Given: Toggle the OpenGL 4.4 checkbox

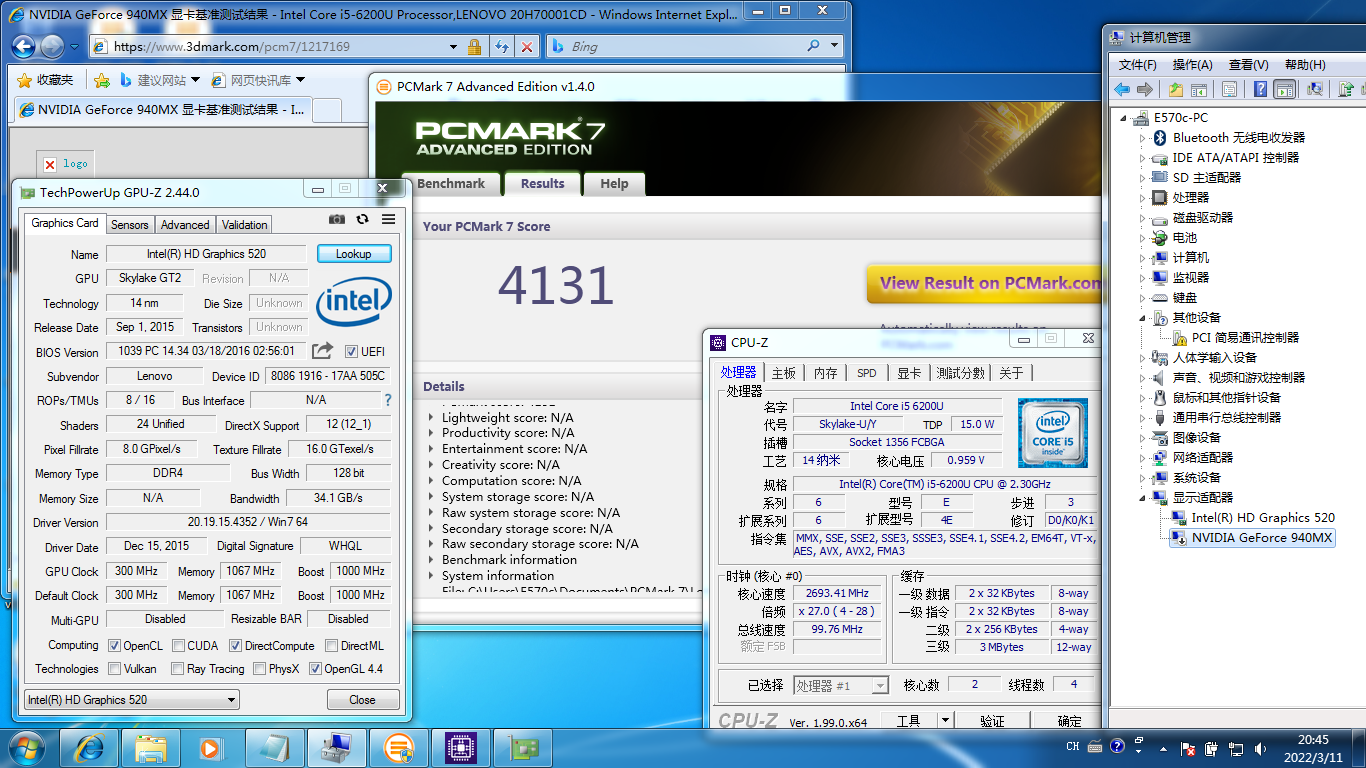Looking at the screenshot, I should pyautogui.click(x=315, y=669).
